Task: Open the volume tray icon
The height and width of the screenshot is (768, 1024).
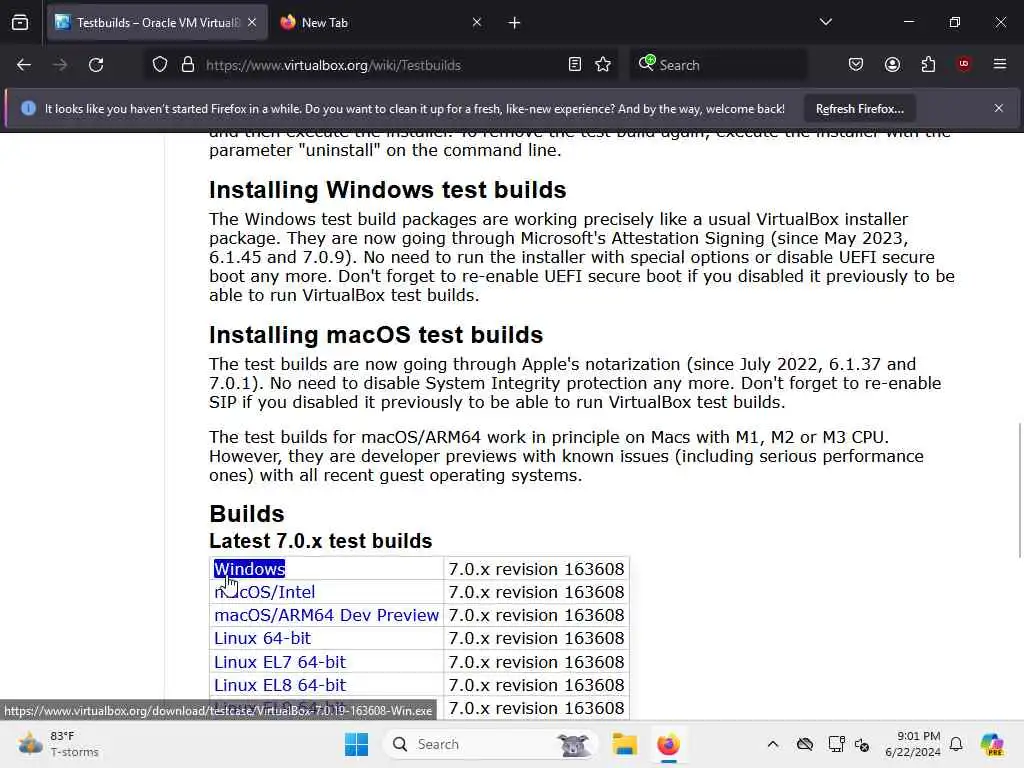Action: [x=862, y=744]
